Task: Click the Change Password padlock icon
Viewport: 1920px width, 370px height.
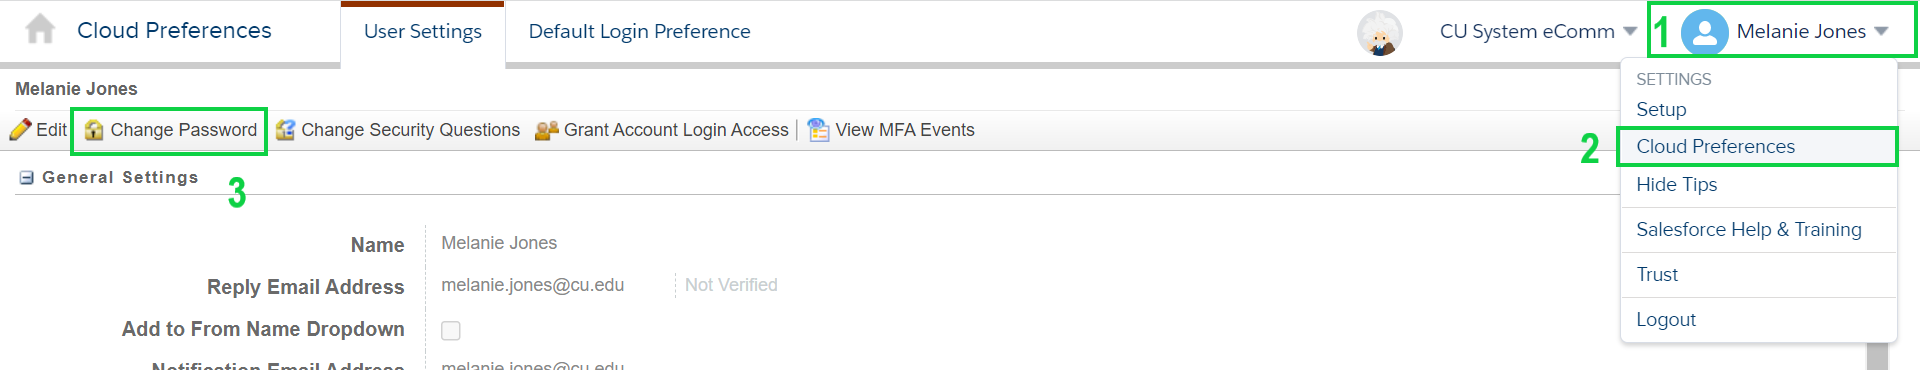Action: coord(94,130)
